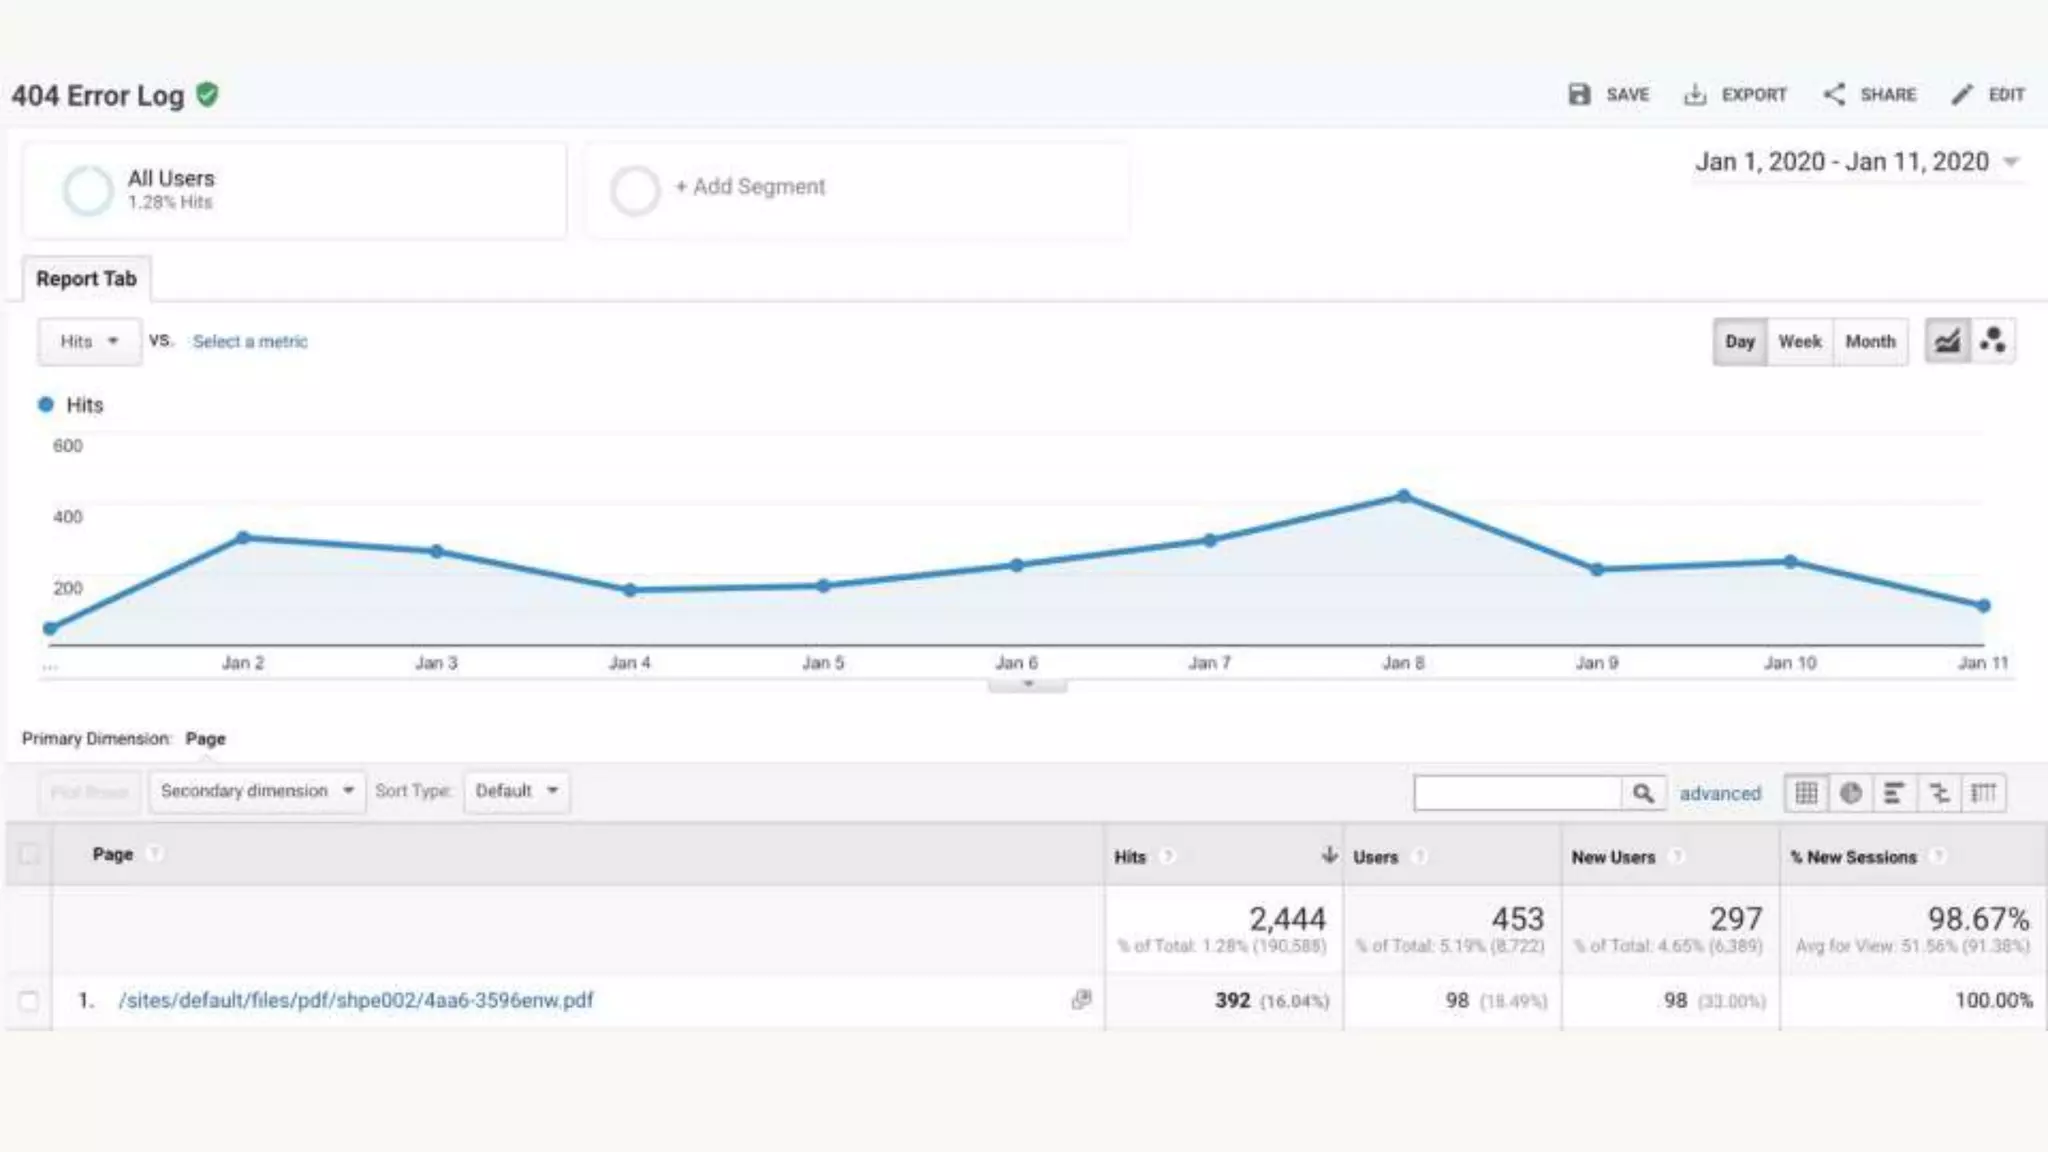This screenshot has width=2048, height=1152.
Task: Open the Hits metric dropdown
Action: [x=89, y=341]
